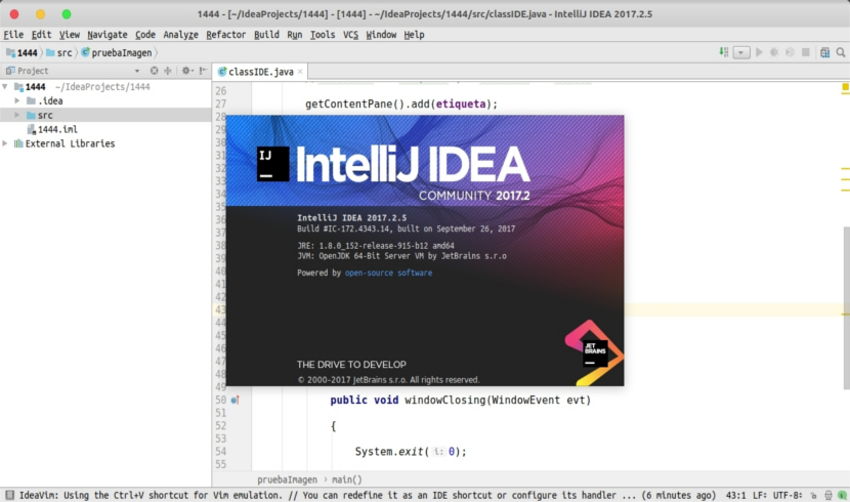This screenshot has height=502, width=850.
Task: Click the open-source software link
Action: [x=388, y=273]
